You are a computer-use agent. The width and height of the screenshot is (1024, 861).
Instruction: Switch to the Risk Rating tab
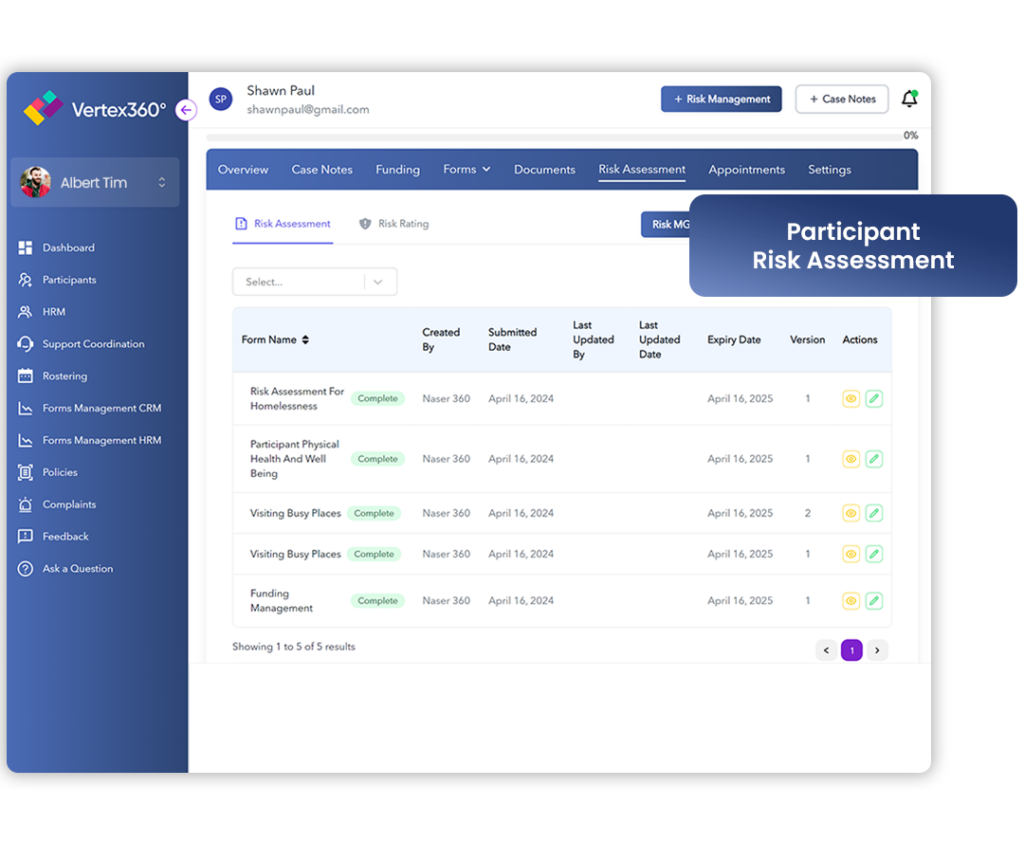pyautogui.click(x=402, y=224)
